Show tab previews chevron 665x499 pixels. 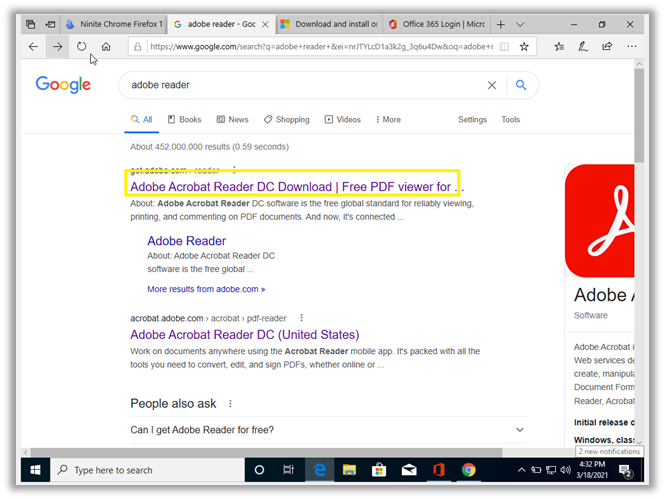click(520, 25)
